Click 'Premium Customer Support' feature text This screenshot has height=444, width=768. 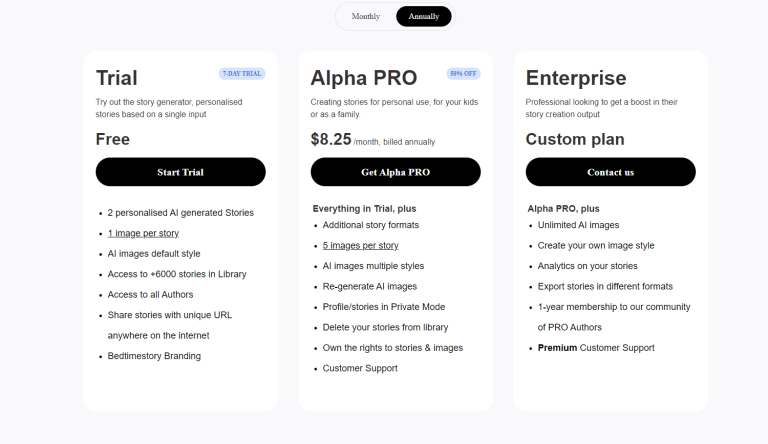[x=596, y=348]
